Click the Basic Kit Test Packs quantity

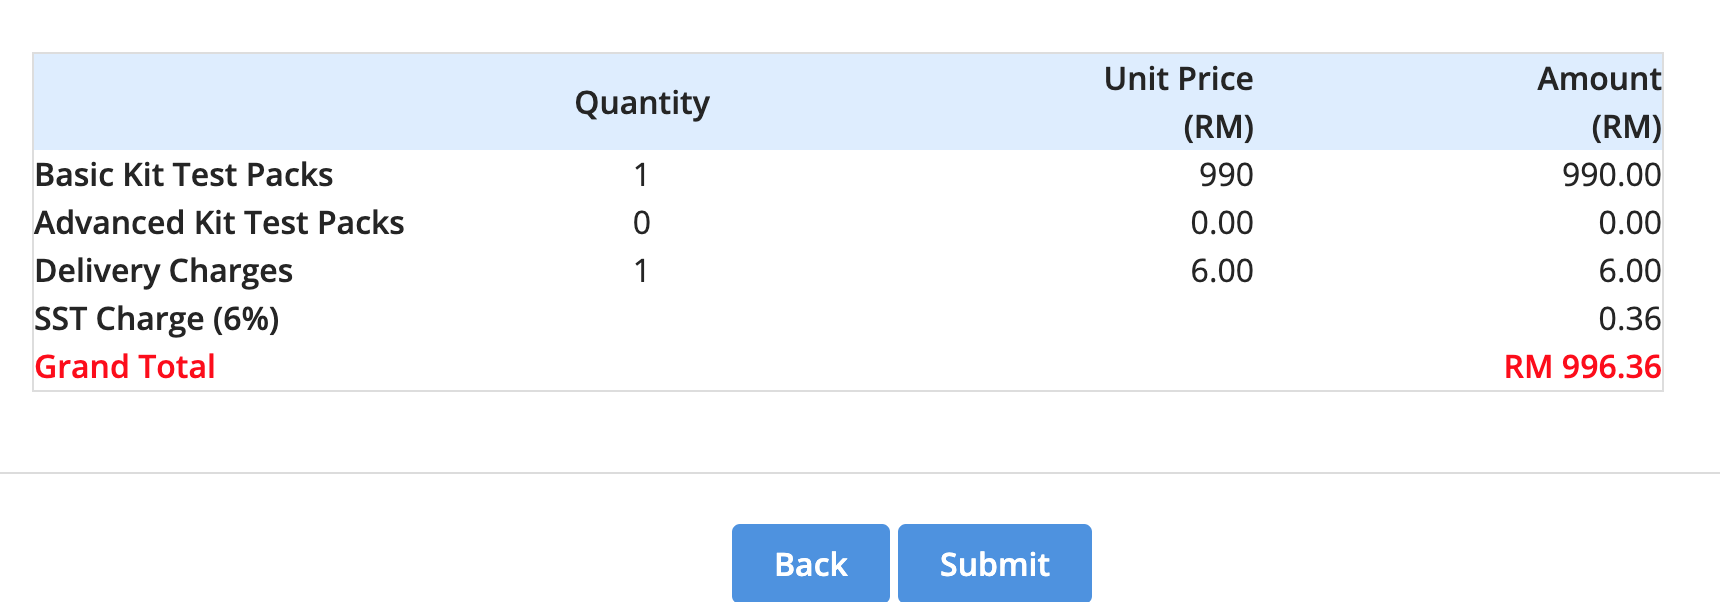(641, 175)
